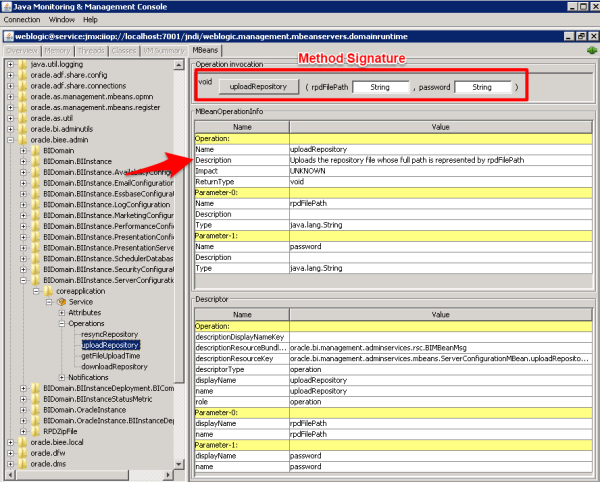Expand the Attributes node under Service

point(60,312)
